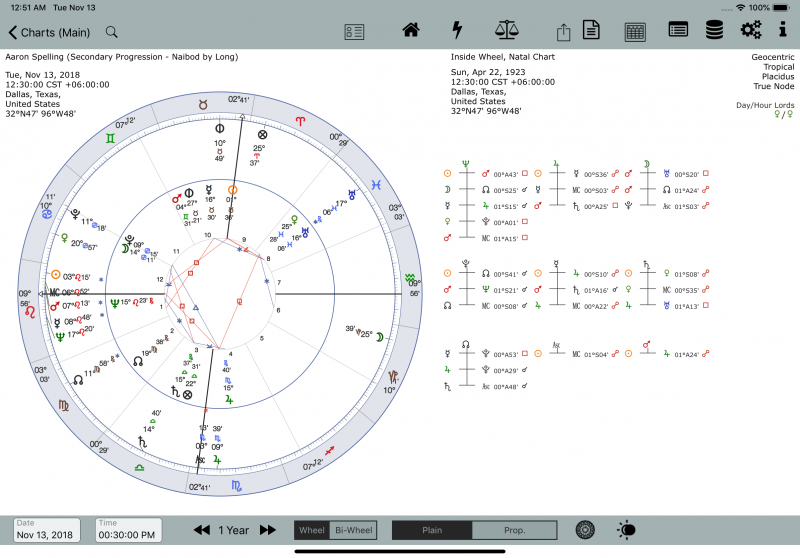The height and width of the screenshot is (558, 800).
Task: Open the document report icon
Action: click(591, 30)
